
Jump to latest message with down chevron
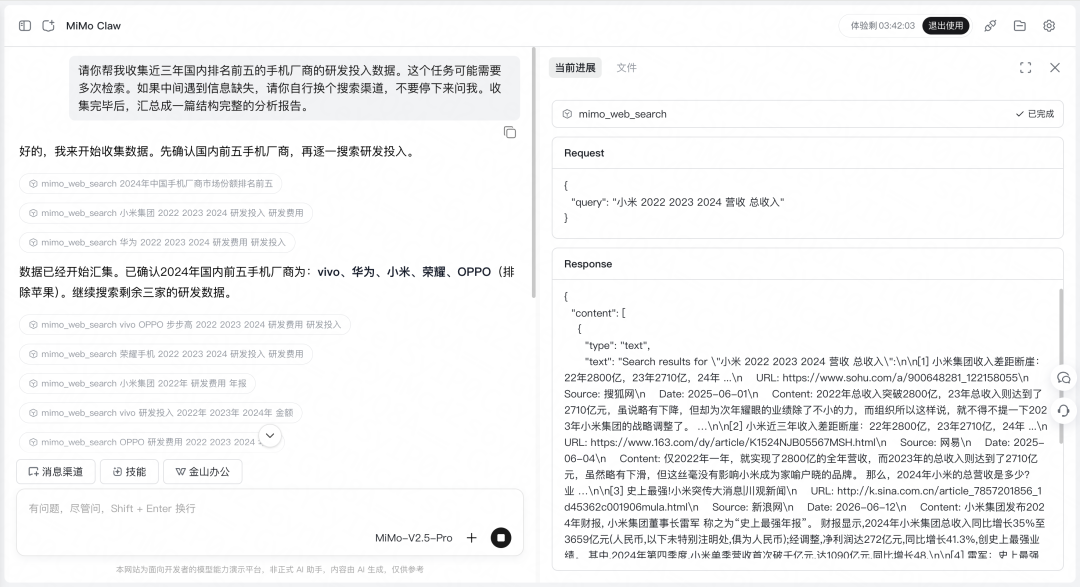point(270,435)
